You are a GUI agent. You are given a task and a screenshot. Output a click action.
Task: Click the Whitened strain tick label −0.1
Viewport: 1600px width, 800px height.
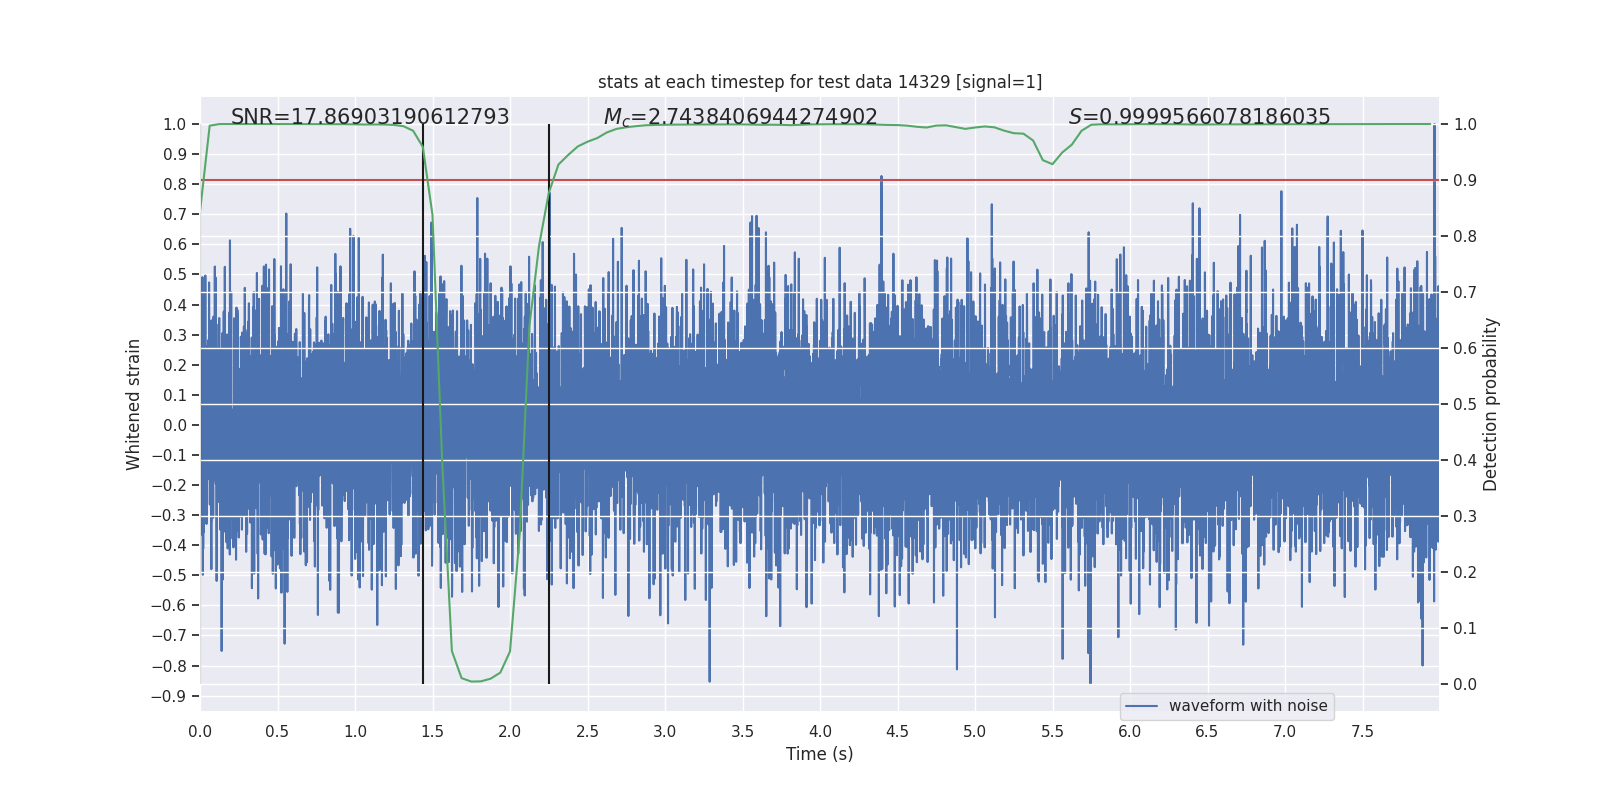click(170, 455)
